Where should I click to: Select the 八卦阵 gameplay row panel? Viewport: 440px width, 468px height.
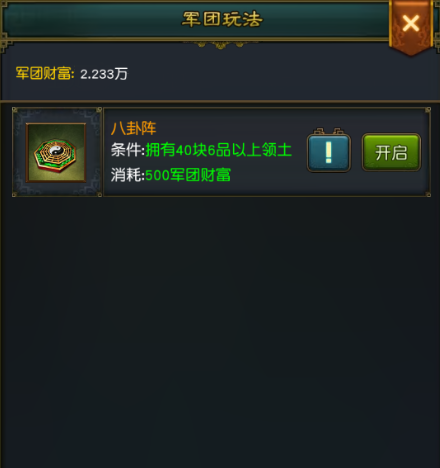221,152
